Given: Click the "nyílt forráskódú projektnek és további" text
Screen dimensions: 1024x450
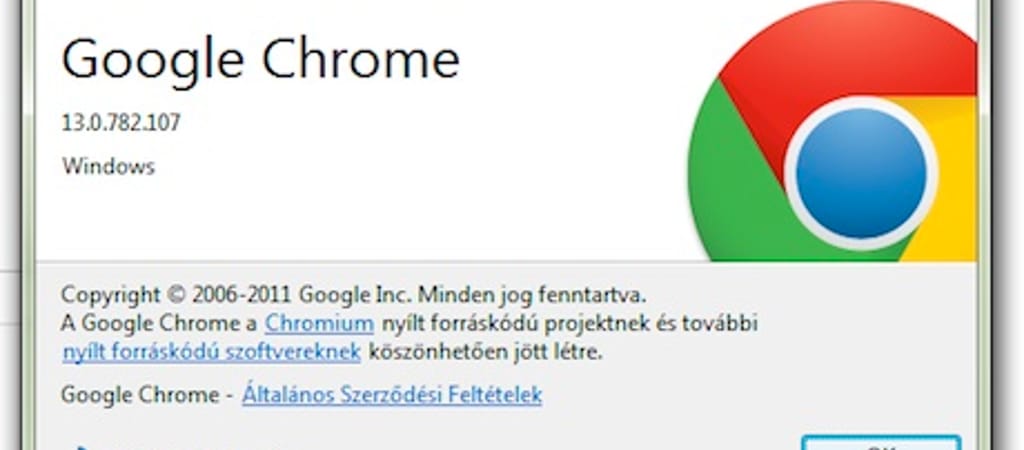Looking at the screenshot, I should [x=569, y=323].
